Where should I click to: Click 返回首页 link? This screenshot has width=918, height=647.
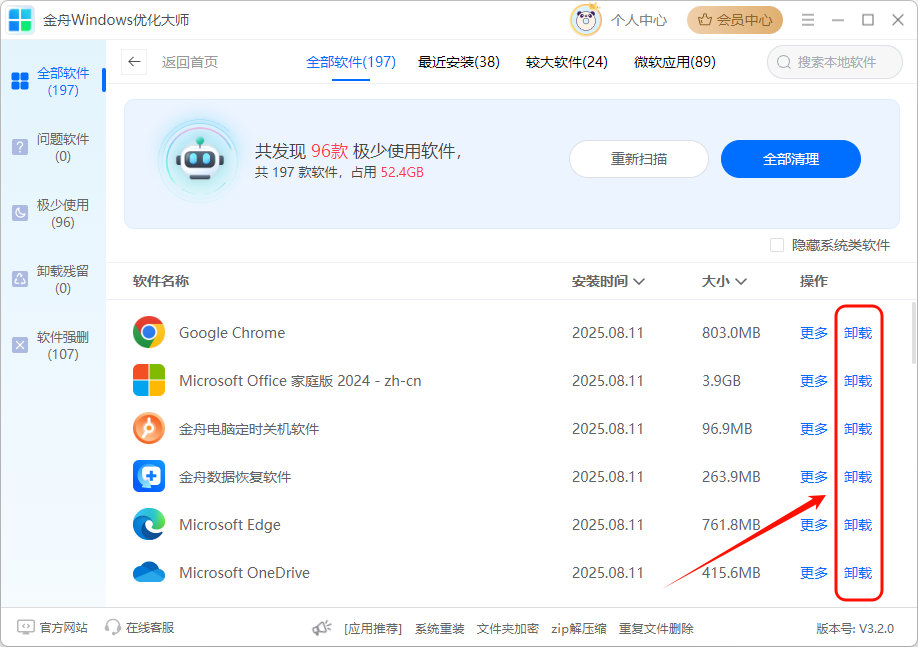[x=190, y=62]
